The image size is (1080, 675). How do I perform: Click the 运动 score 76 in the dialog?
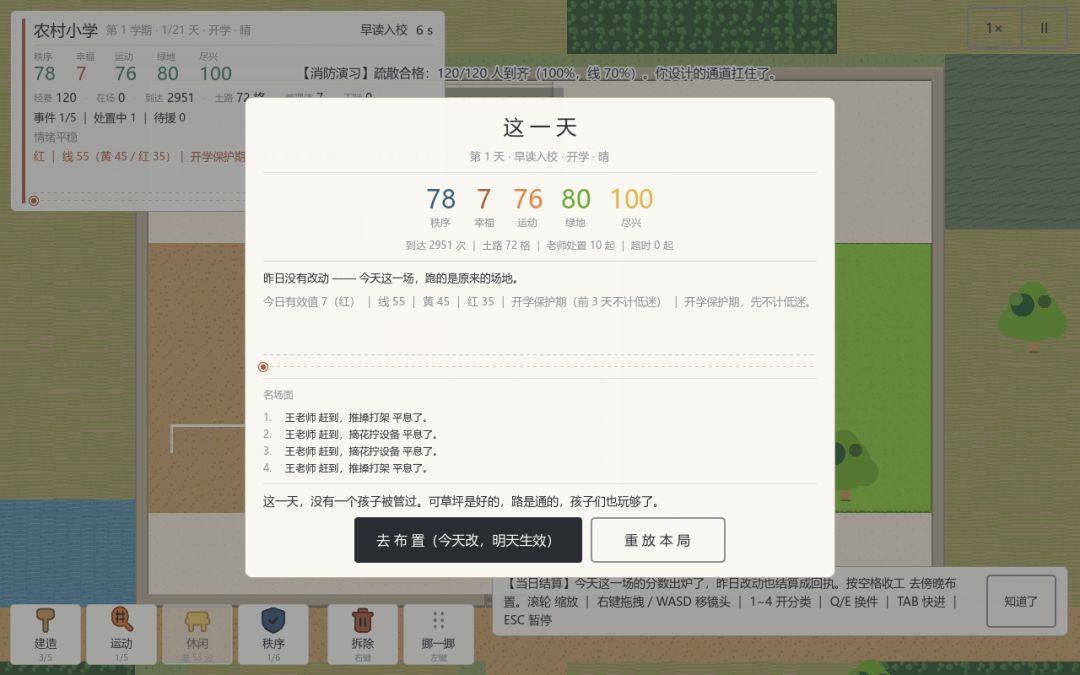click(528, 199)
